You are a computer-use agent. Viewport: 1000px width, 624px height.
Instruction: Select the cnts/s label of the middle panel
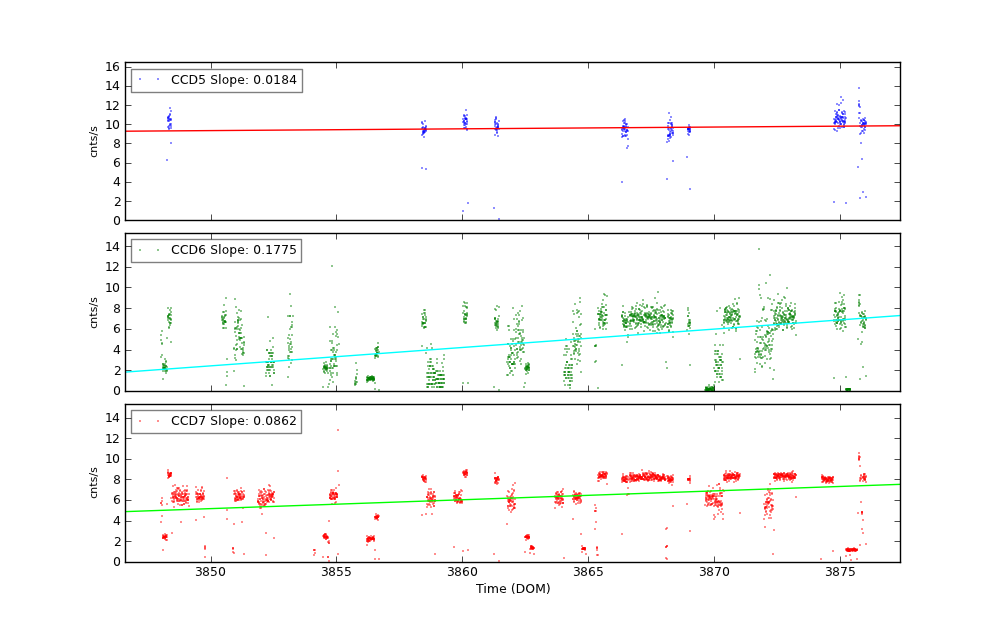coord(94,312)
